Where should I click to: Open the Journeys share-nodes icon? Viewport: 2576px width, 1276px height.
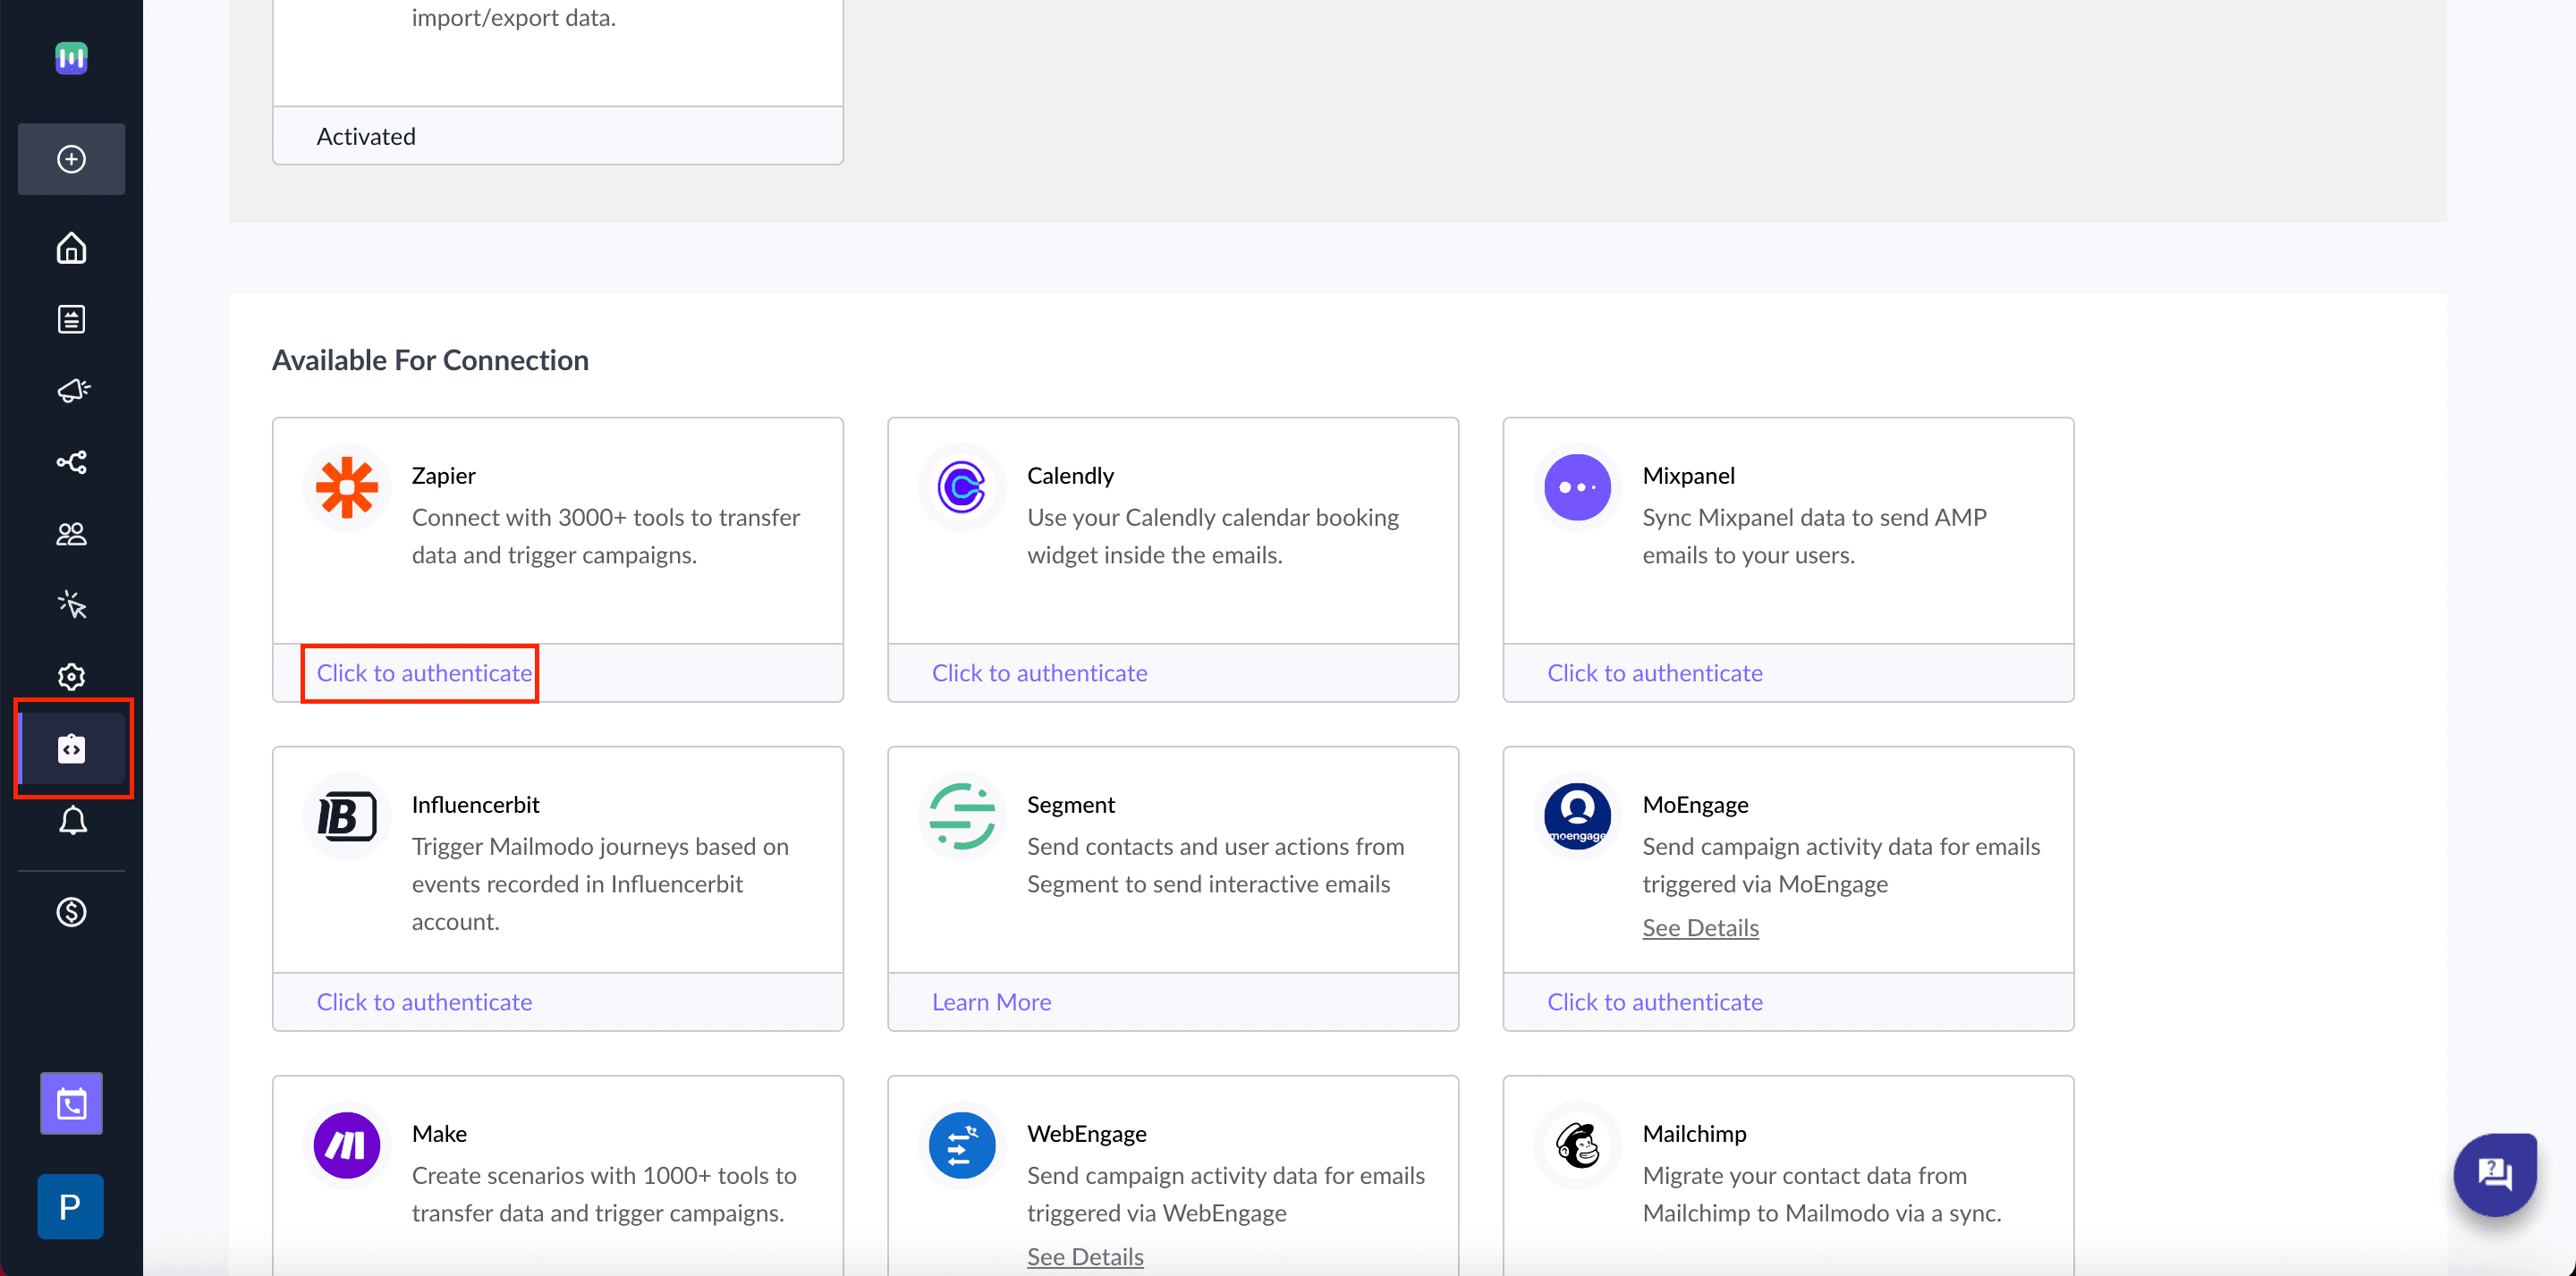click(x=71, y=462)
